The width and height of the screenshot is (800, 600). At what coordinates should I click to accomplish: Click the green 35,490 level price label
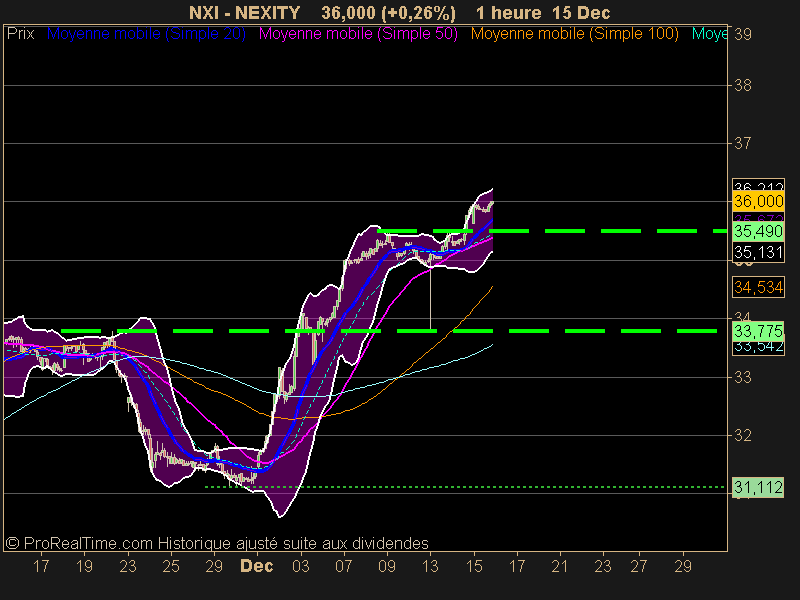758,231
